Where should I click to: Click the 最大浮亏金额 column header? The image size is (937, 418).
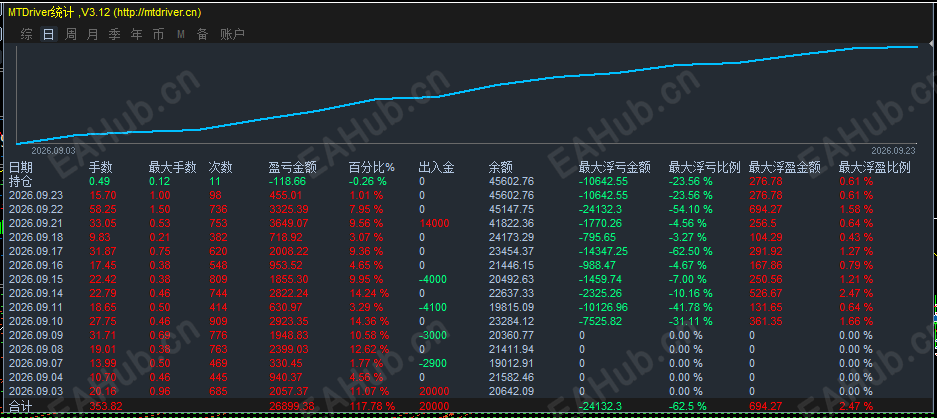tap(615, 167)
